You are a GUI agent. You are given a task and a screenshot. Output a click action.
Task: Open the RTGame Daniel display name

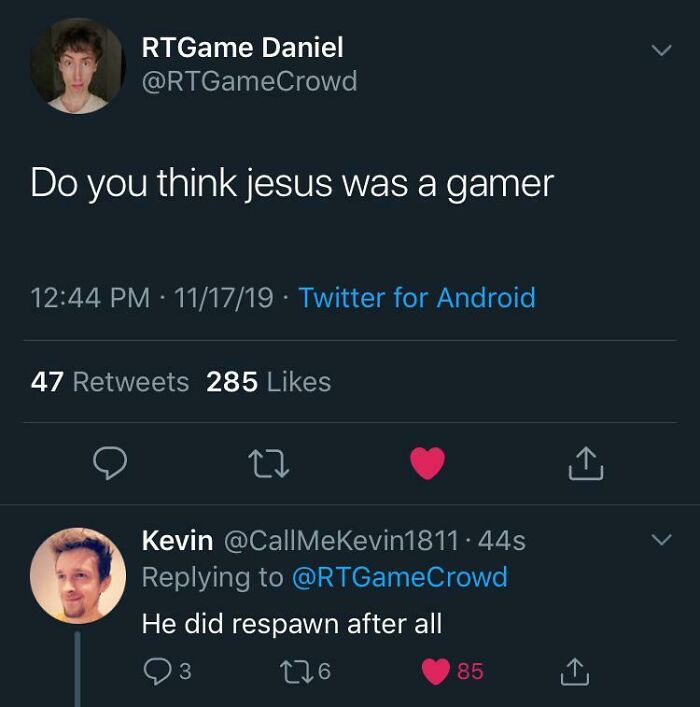coord(242,47)
